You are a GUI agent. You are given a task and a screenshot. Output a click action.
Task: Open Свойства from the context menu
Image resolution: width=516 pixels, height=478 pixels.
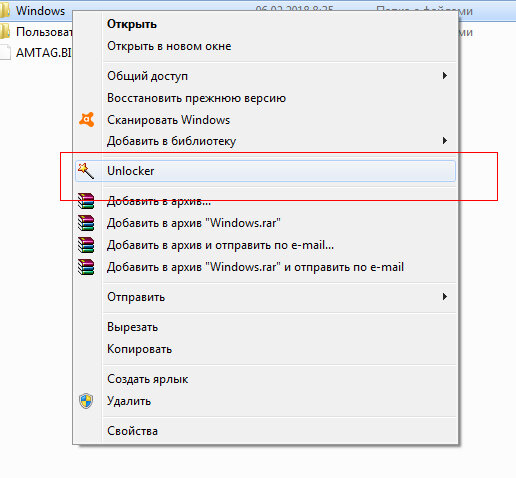coord(132,431)
